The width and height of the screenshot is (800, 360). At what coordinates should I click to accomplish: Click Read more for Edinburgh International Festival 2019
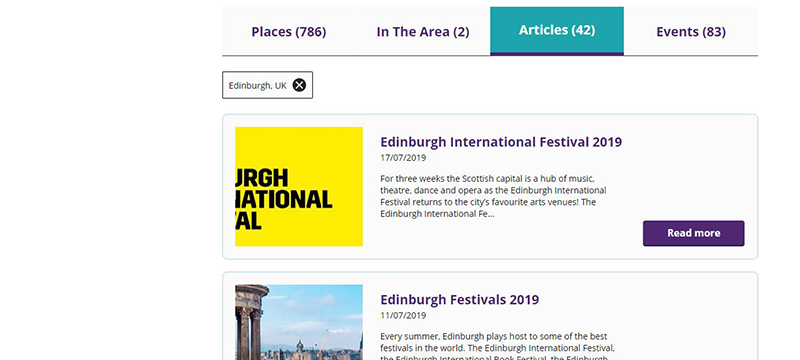coord(693,233)
